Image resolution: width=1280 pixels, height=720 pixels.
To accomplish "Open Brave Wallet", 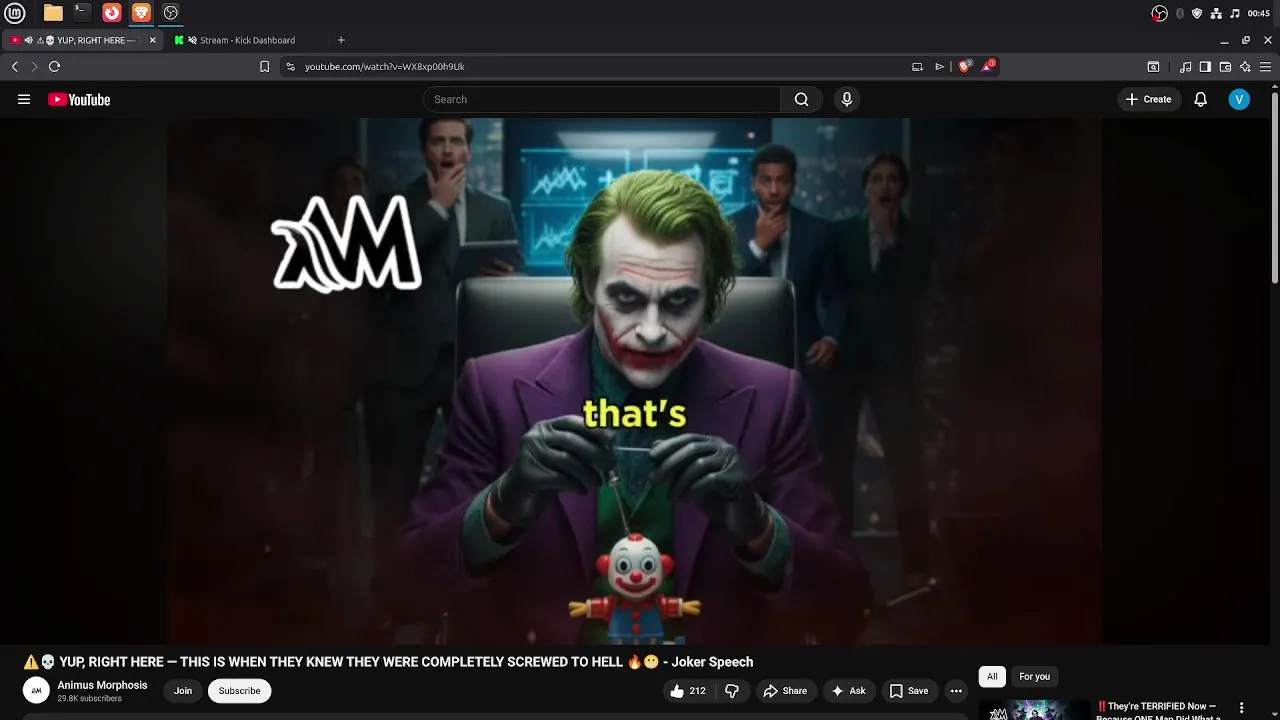I will coord(1225,67).
